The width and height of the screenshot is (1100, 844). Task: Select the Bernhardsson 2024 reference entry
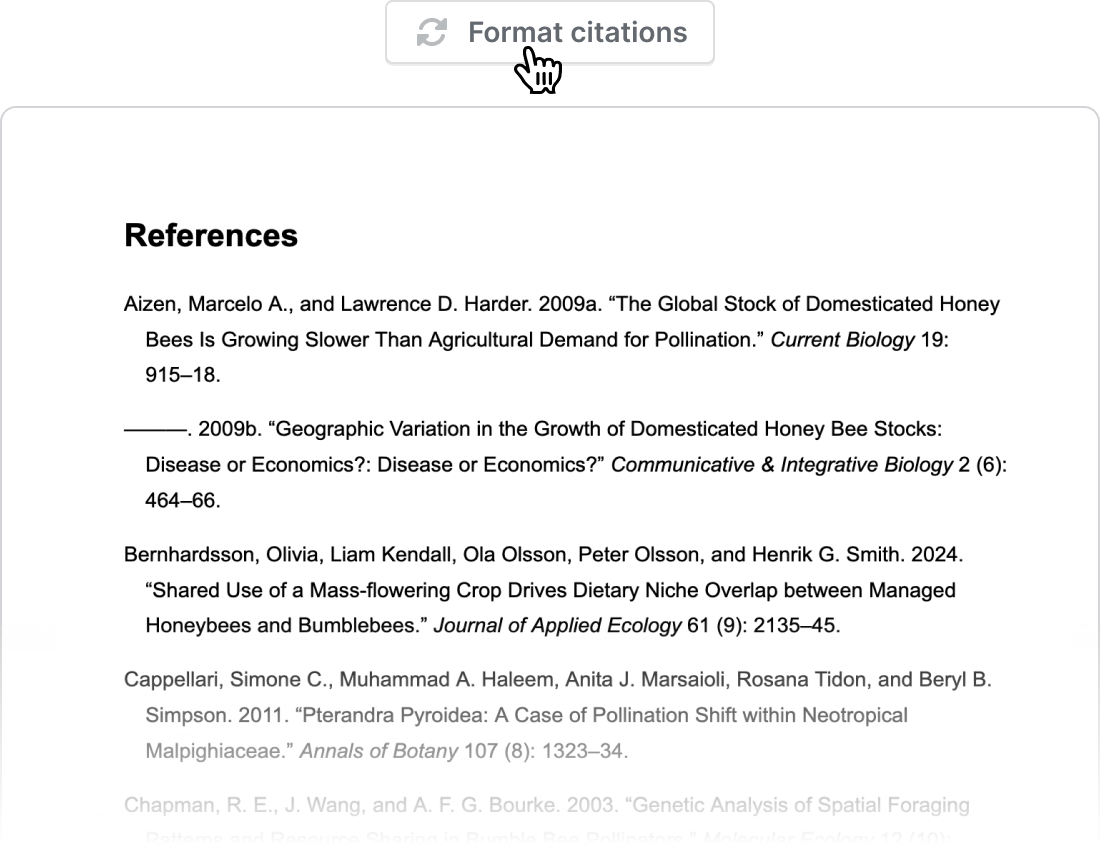(x=544, y=590)
